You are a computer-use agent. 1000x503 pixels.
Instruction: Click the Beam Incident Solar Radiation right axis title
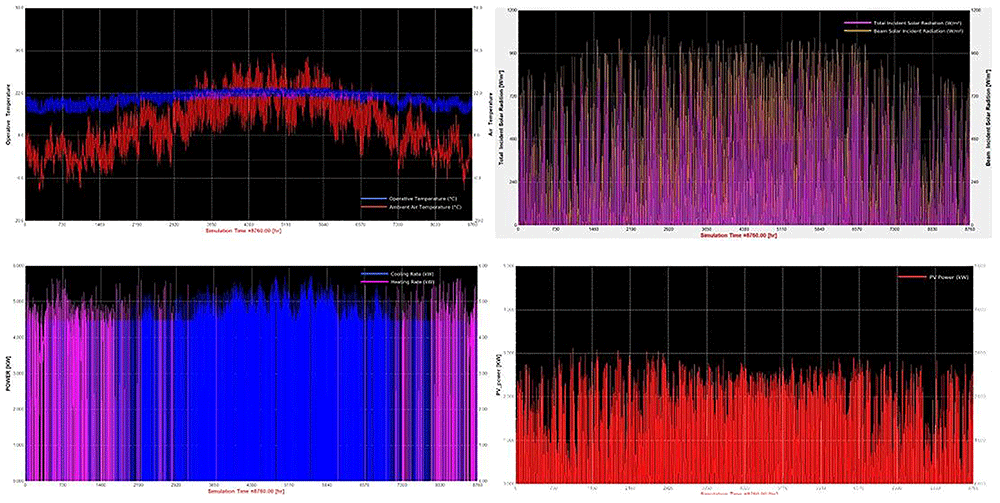(x=989, y=118)
